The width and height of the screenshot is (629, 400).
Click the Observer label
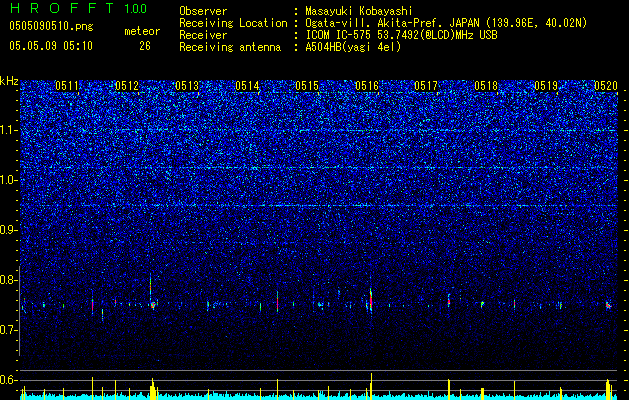pos(203,11)
